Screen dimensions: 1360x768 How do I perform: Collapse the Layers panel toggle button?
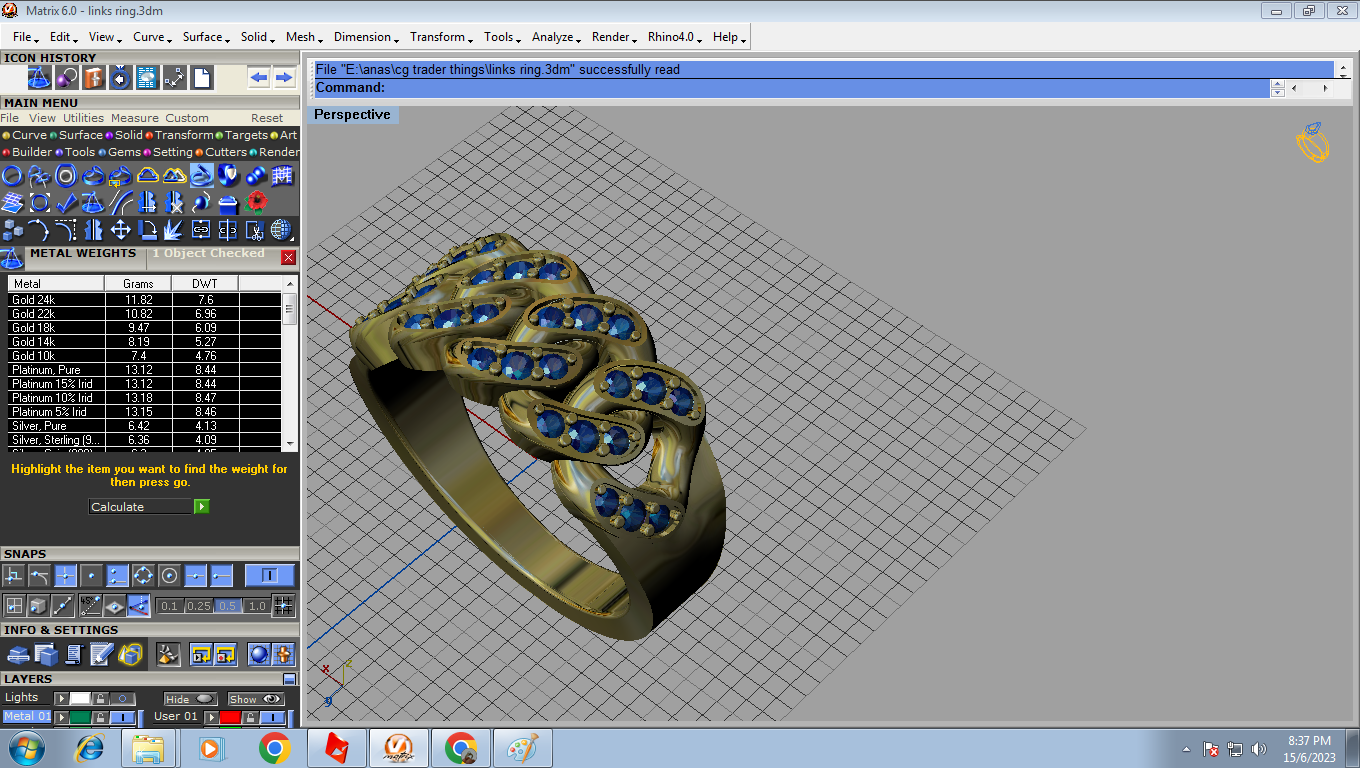[x=289, y=679]
